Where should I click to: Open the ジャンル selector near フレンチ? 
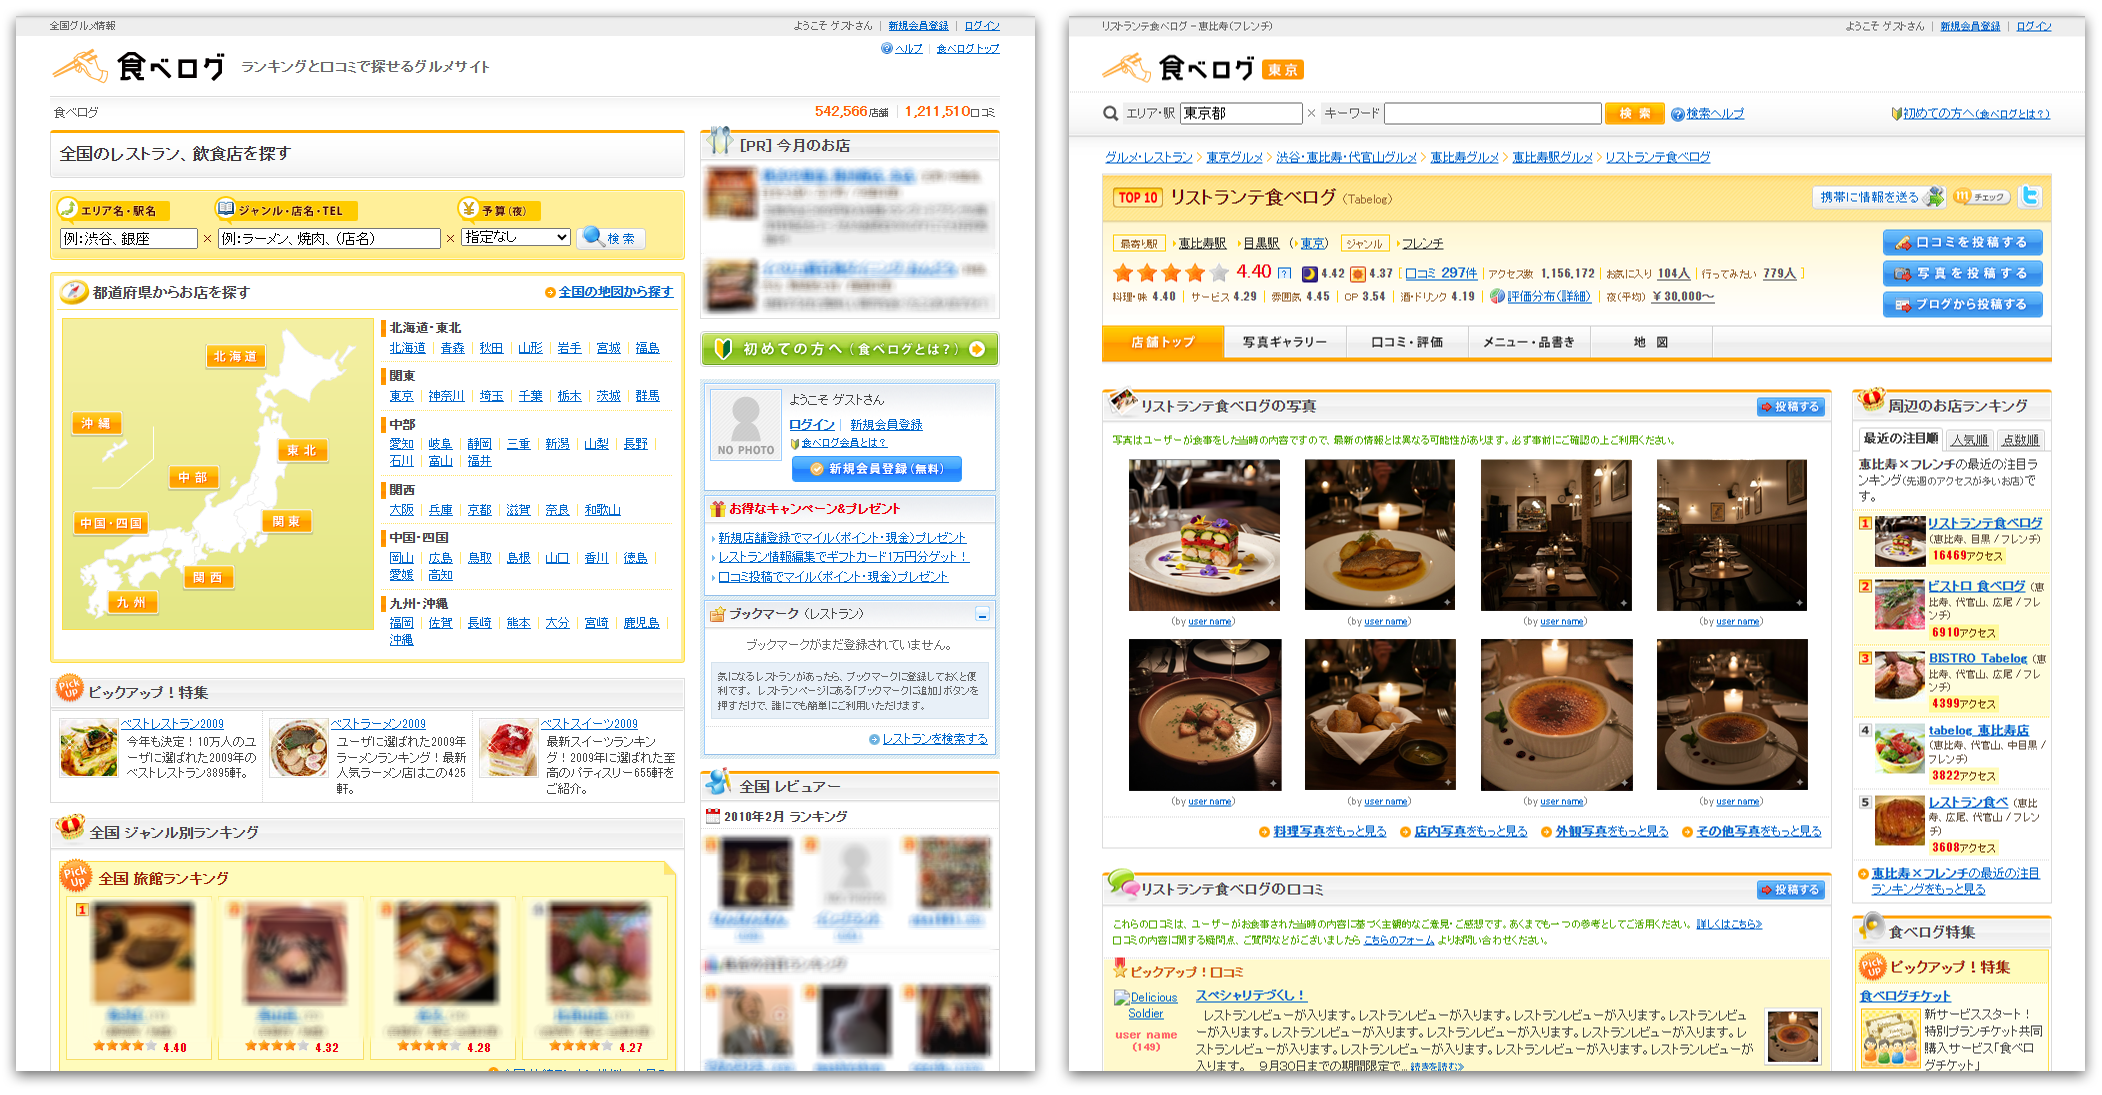(1366, 243)
